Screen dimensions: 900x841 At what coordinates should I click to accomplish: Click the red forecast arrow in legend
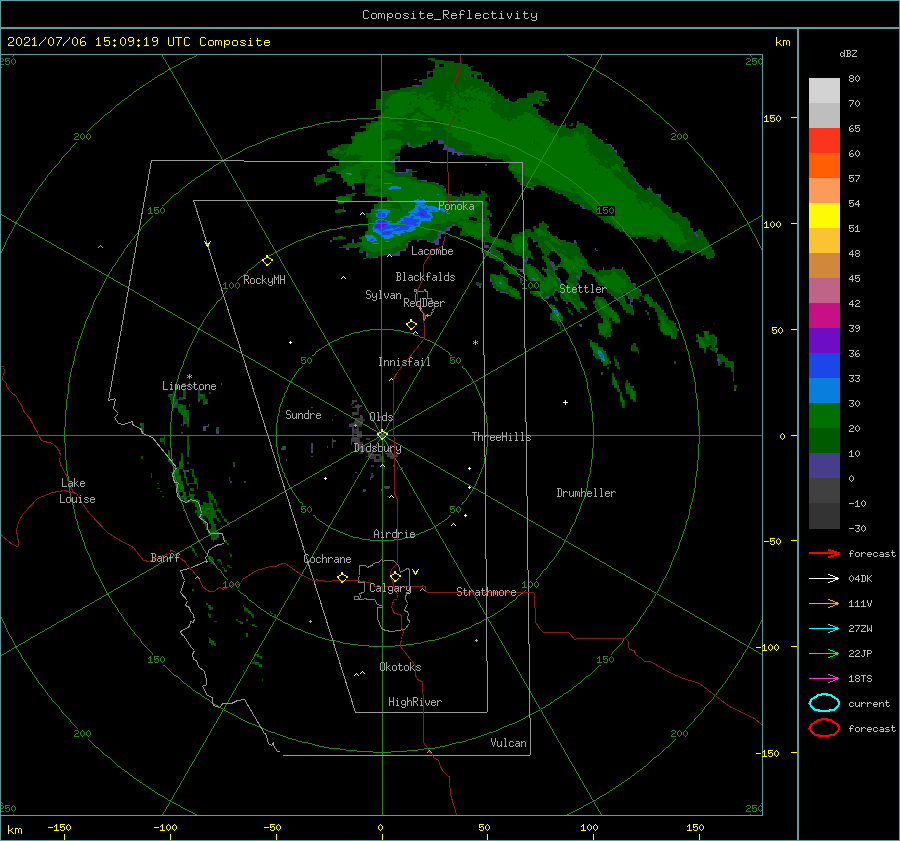tap(824, 553)
